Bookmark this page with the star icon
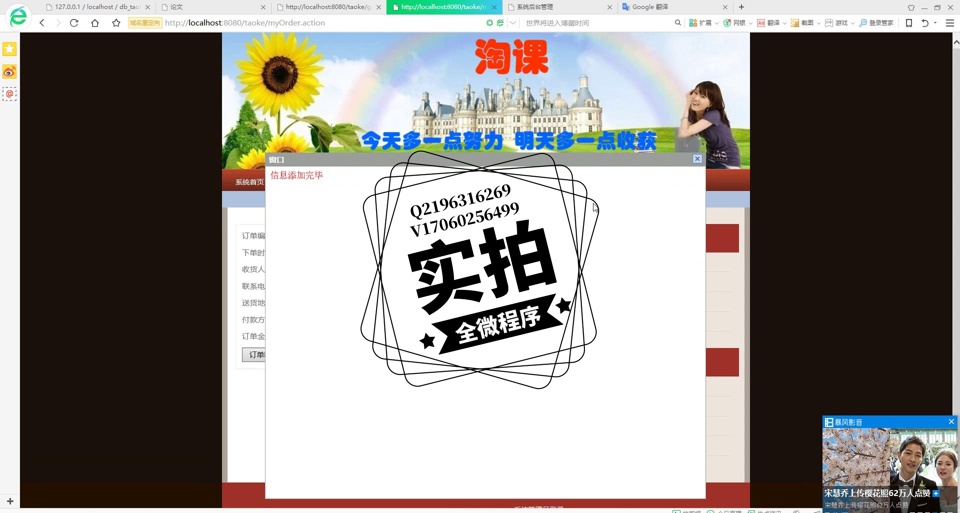Image resolution: width=960 pixels, height=513 pixels. [116, 23]
